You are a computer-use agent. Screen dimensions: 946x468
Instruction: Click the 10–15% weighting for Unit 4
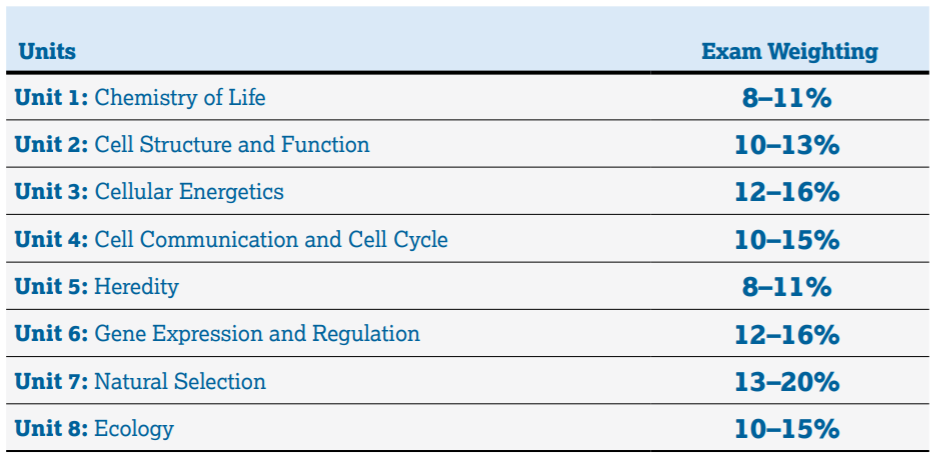787,240
